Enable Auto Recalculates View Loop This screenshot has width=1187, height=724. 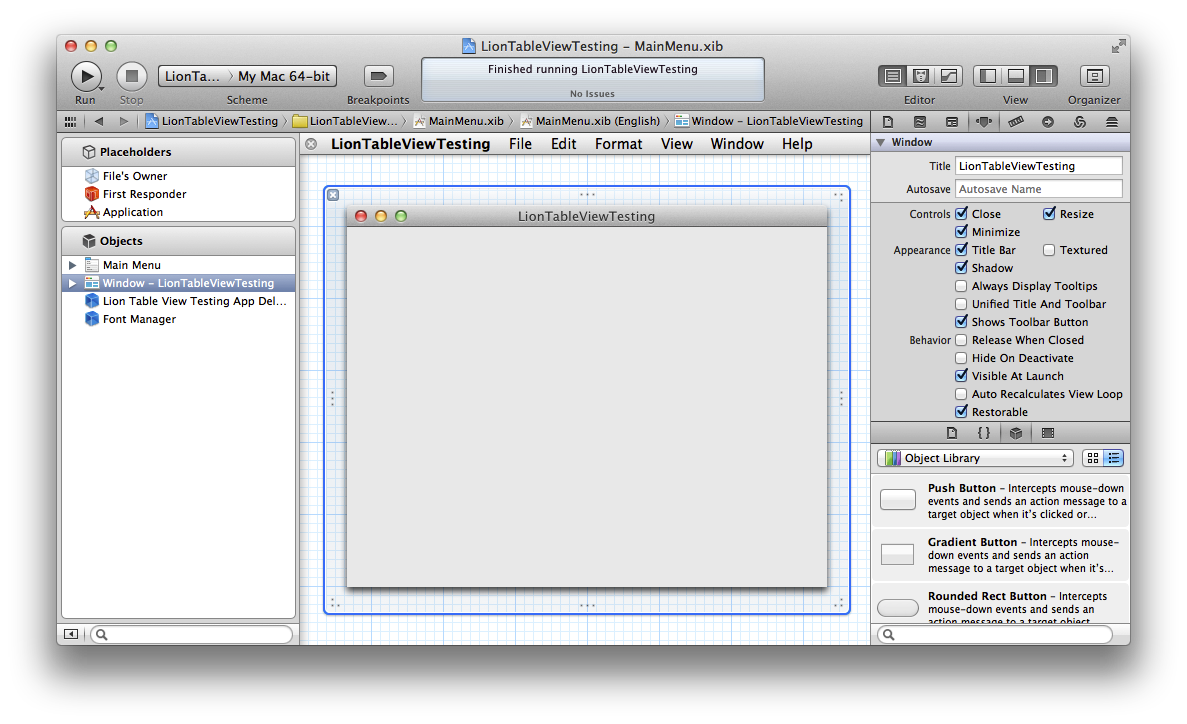point(961,394)
